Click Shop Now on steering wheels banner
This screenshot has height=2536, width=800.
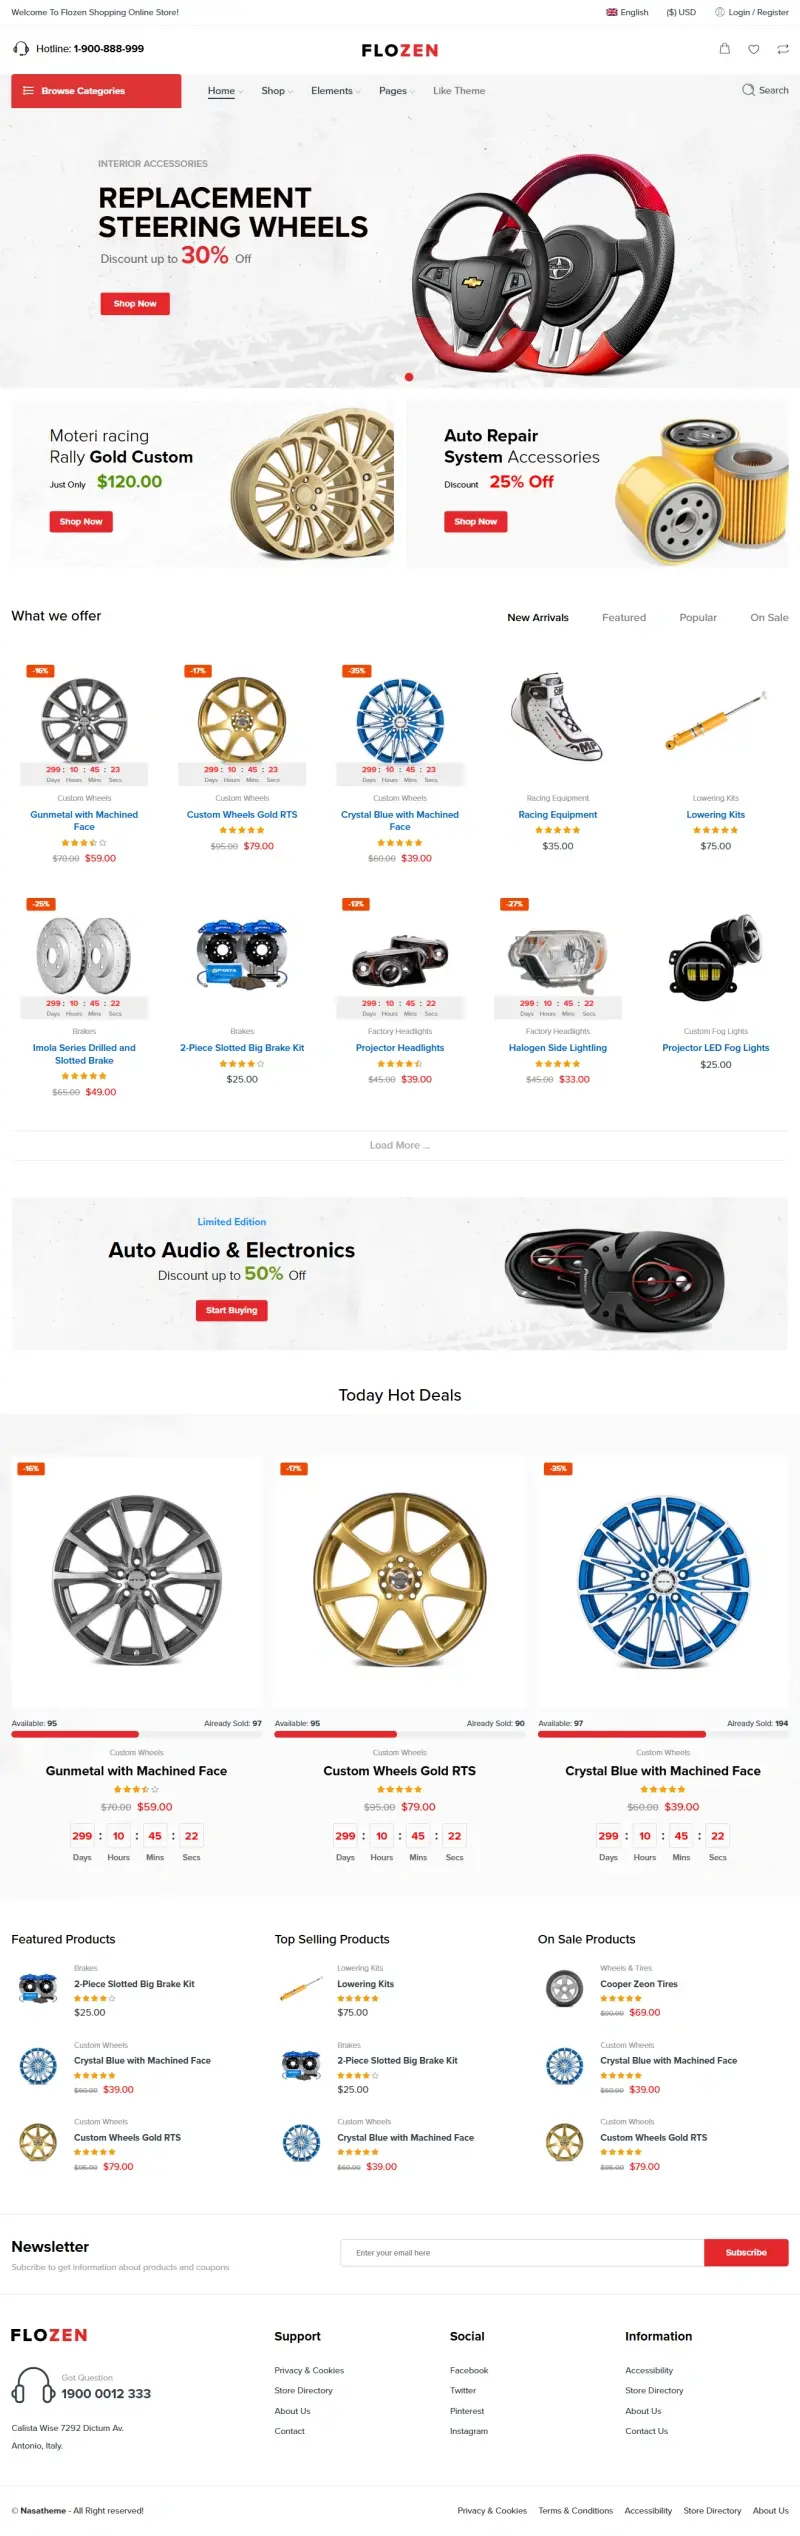(x=135, y=304)
